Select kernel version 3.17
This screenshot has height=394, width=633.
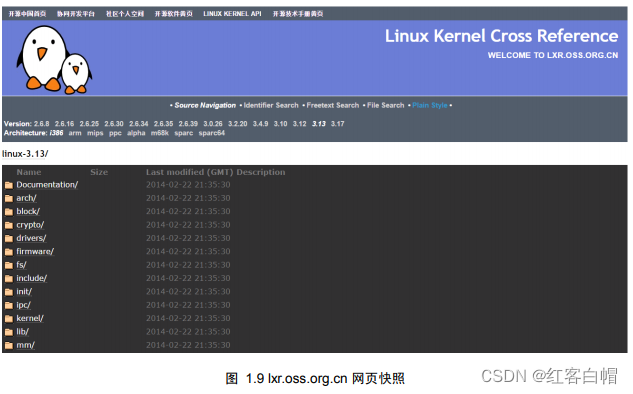337,124
